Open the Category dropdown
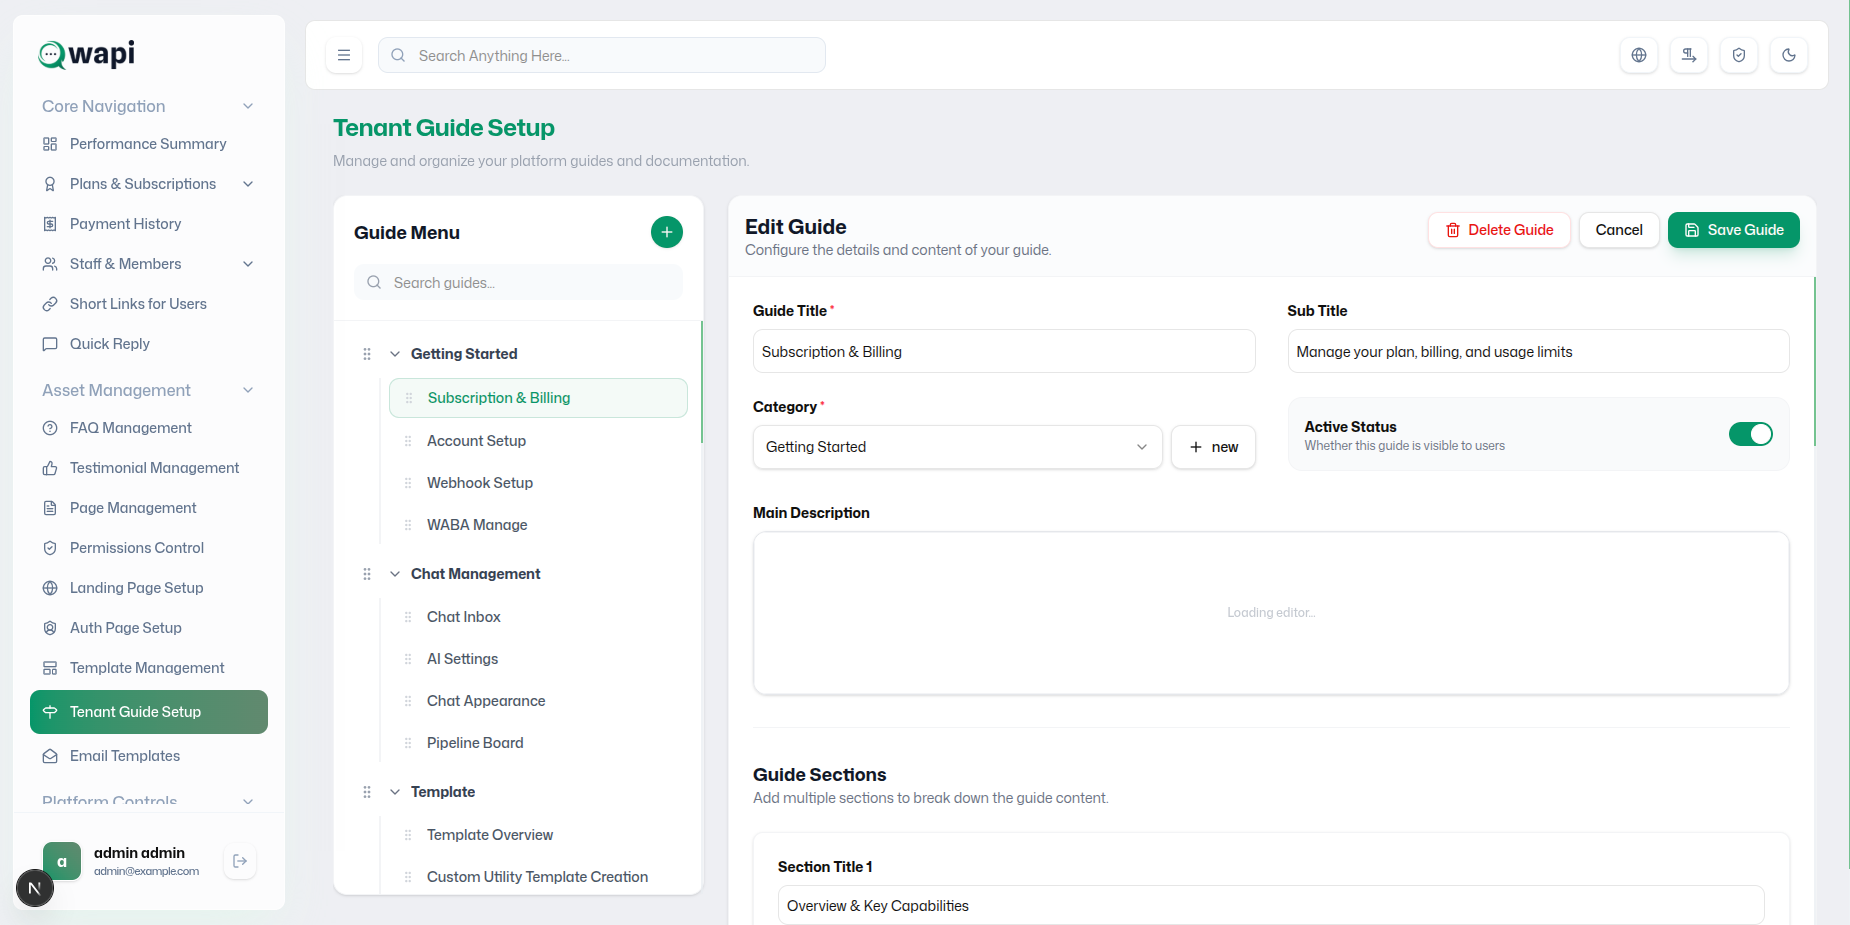1850x925 pixels. point(957,447)
